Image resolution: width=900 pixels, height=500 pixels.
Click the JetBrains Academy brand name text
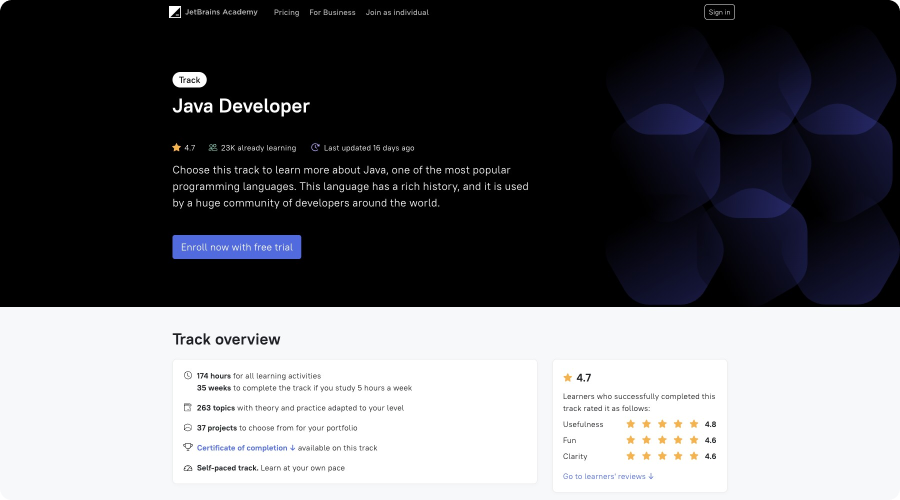click(x=221, y=12)
